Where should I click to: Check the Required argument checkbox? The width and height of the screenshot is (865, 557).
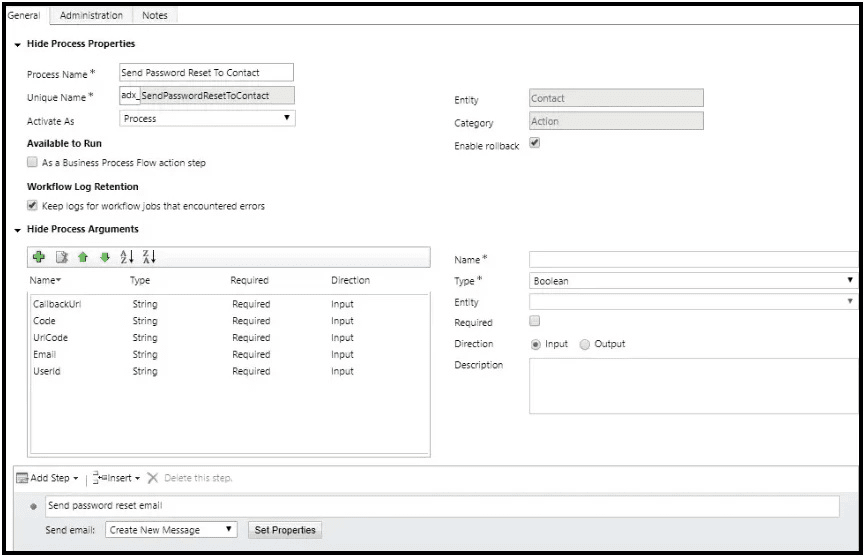pos(535,320)
